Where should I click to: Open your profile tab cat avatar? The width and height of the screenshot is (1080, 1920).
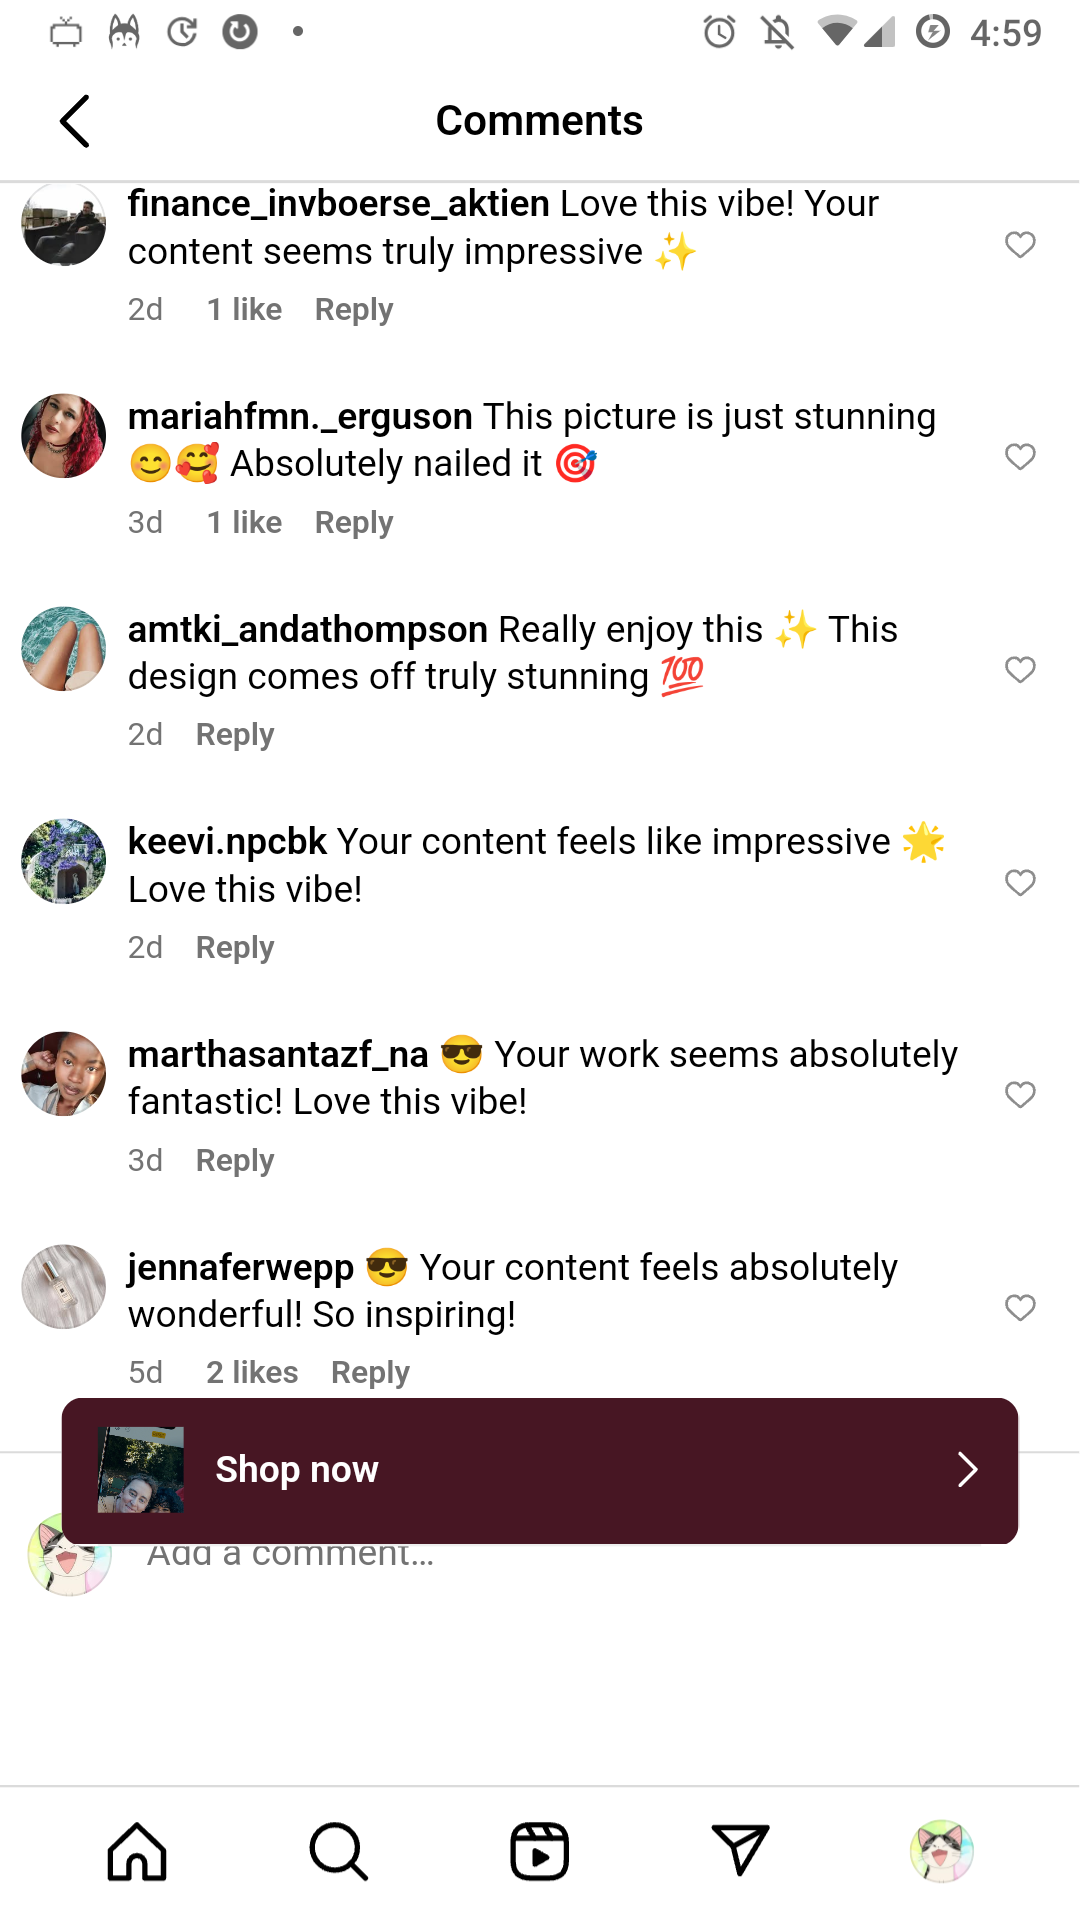click(941, 1851)
